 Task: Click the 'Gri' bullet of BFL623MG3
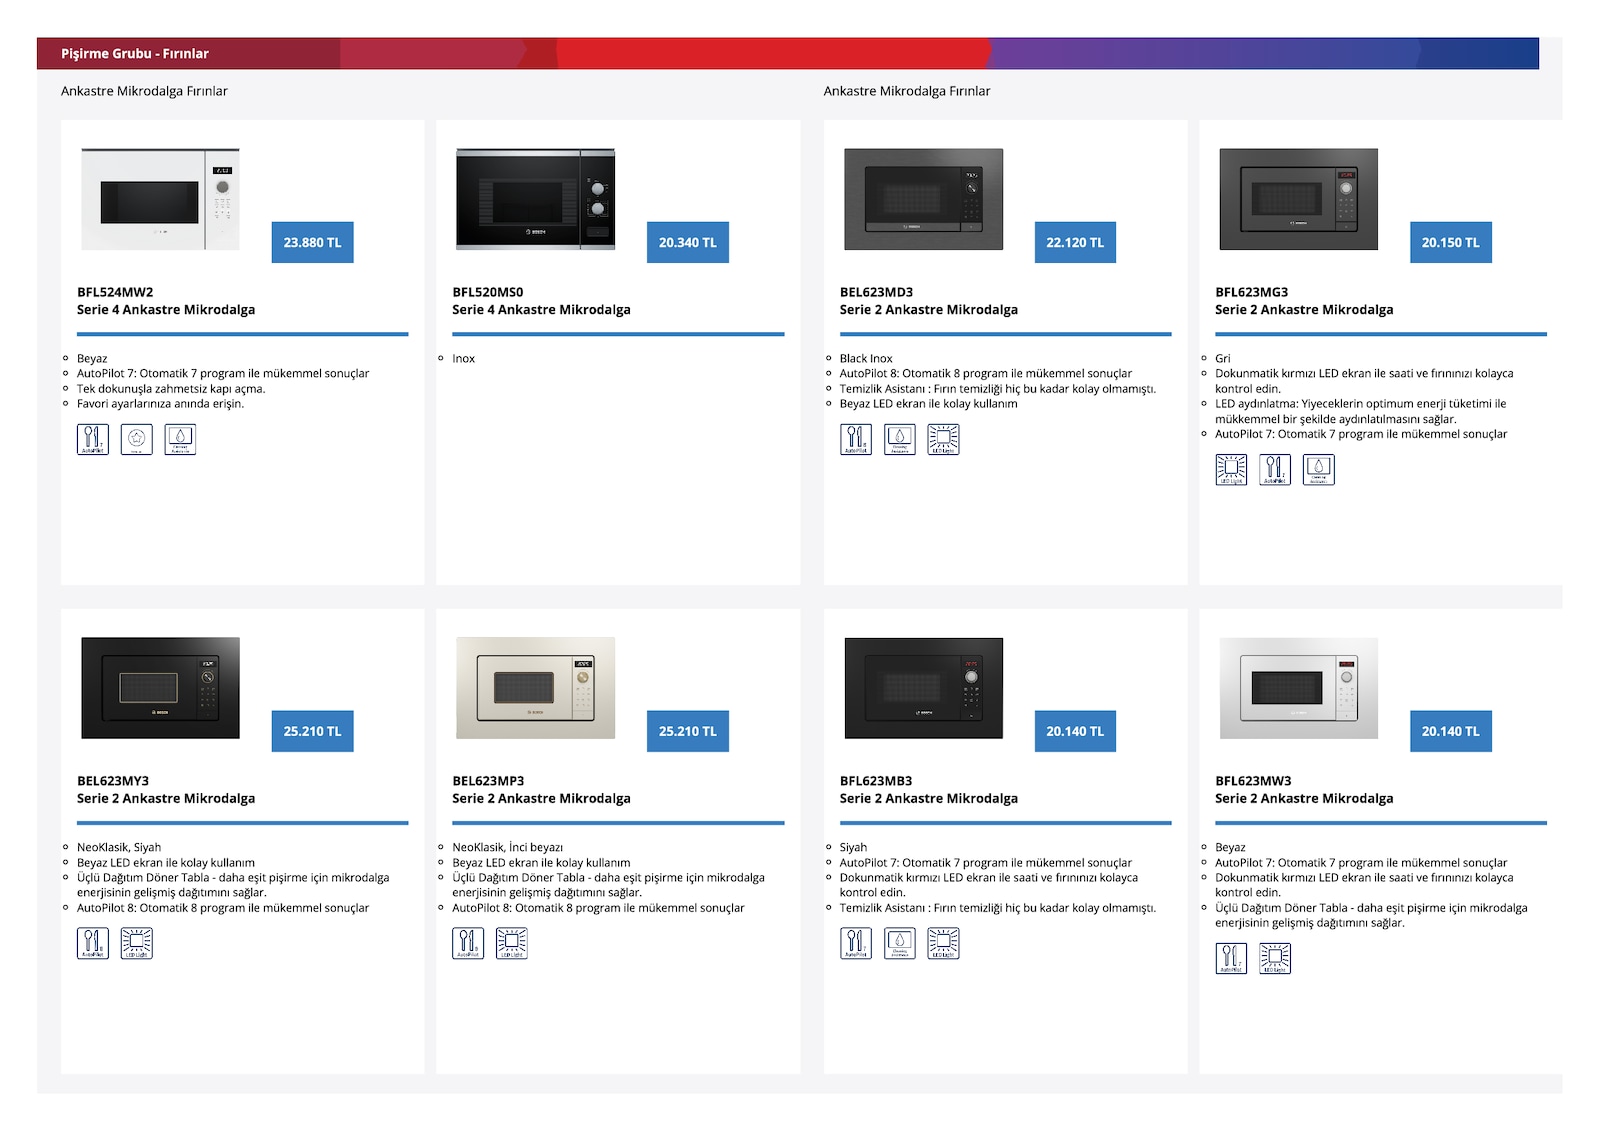1223,358
